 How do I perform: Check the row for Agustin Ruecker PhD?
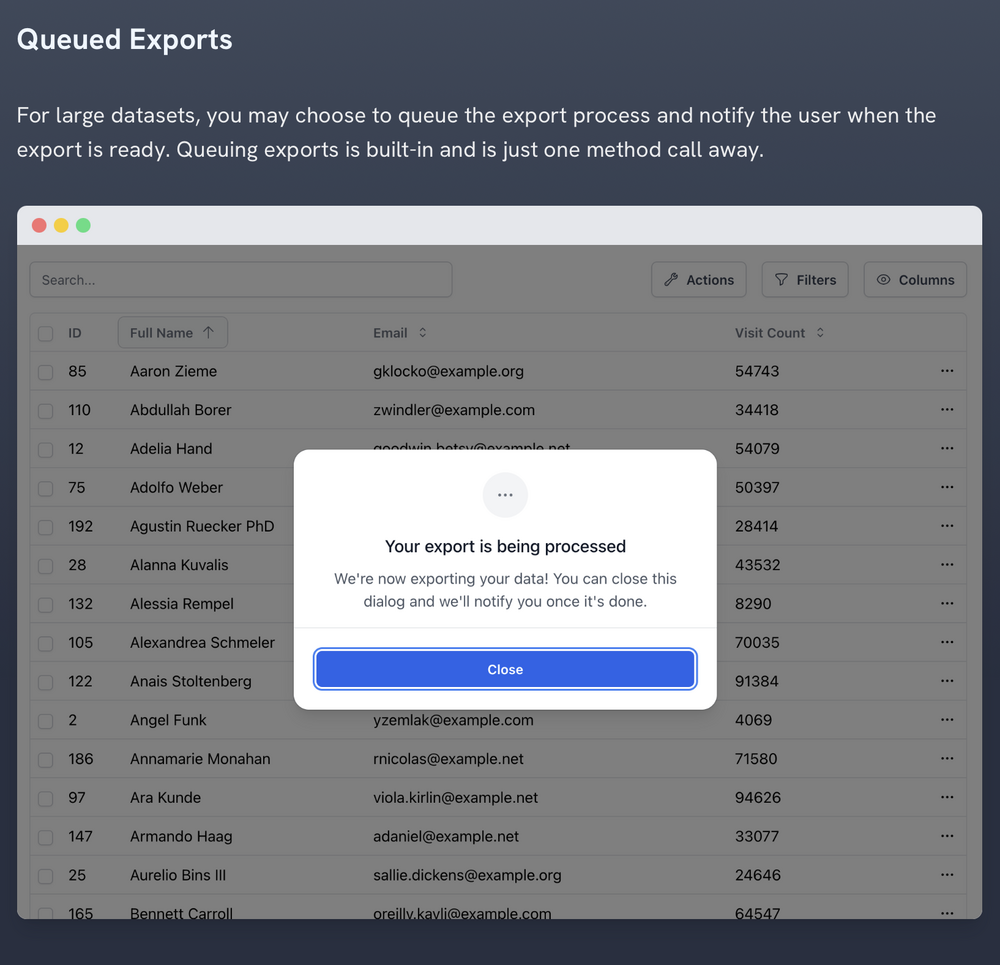(45, 527)
